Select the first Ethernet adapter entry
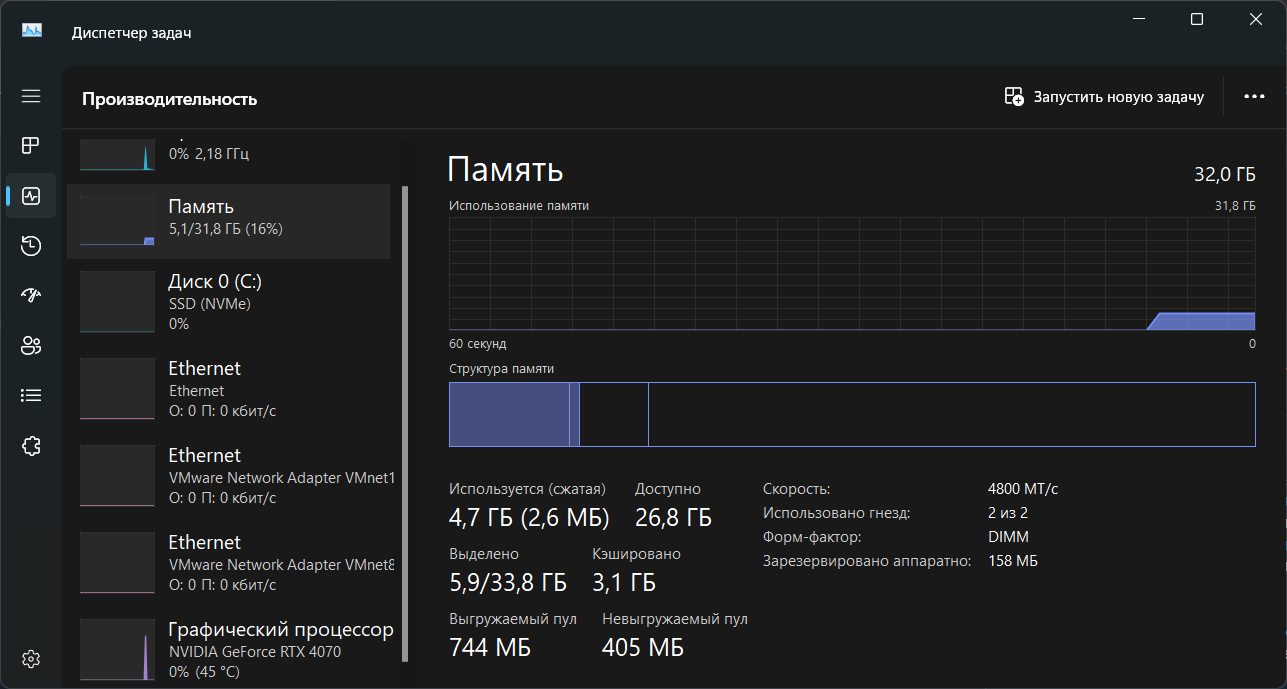1287x689 pixels. click(x=229, y=389)
